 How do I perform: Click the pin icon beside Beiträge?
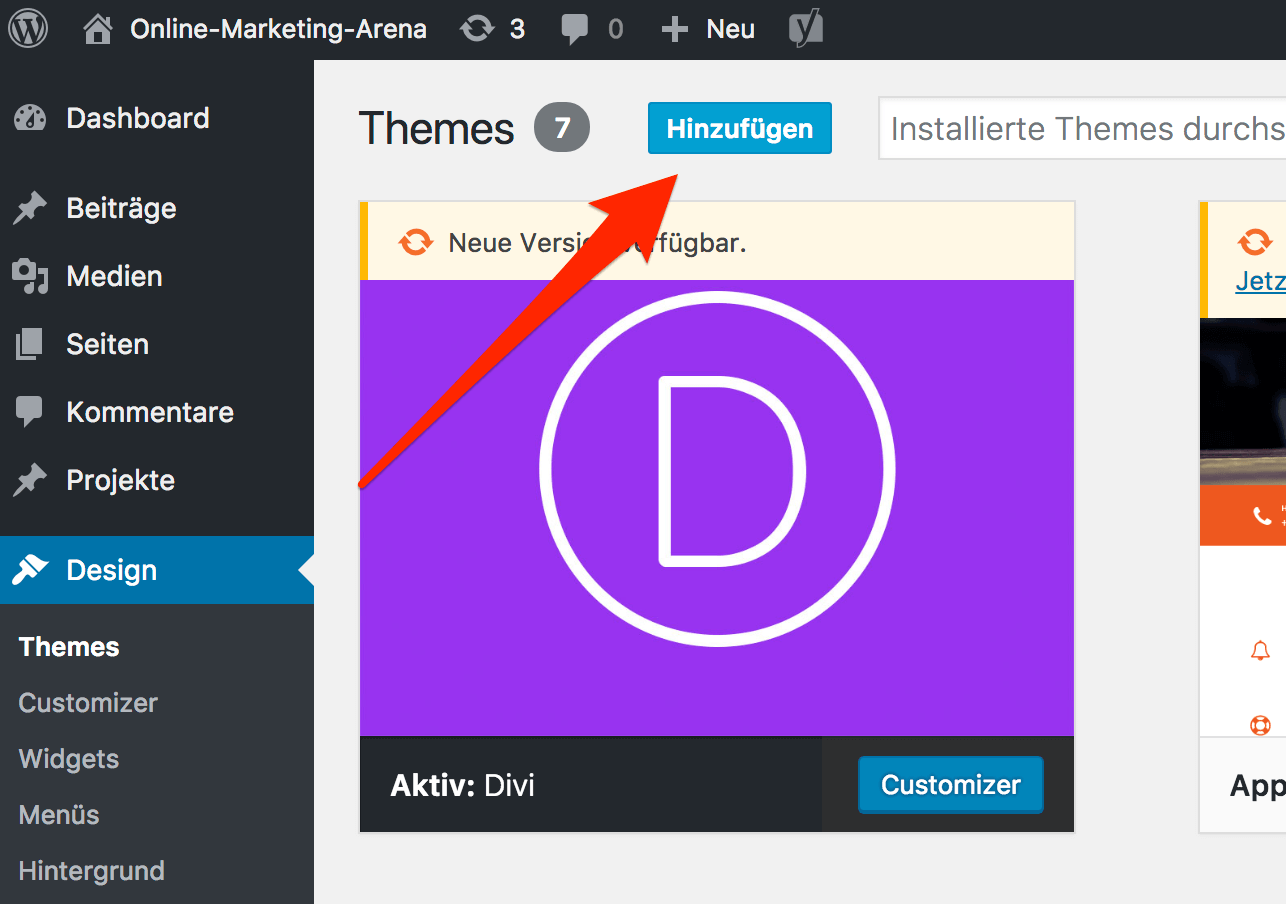30,208
